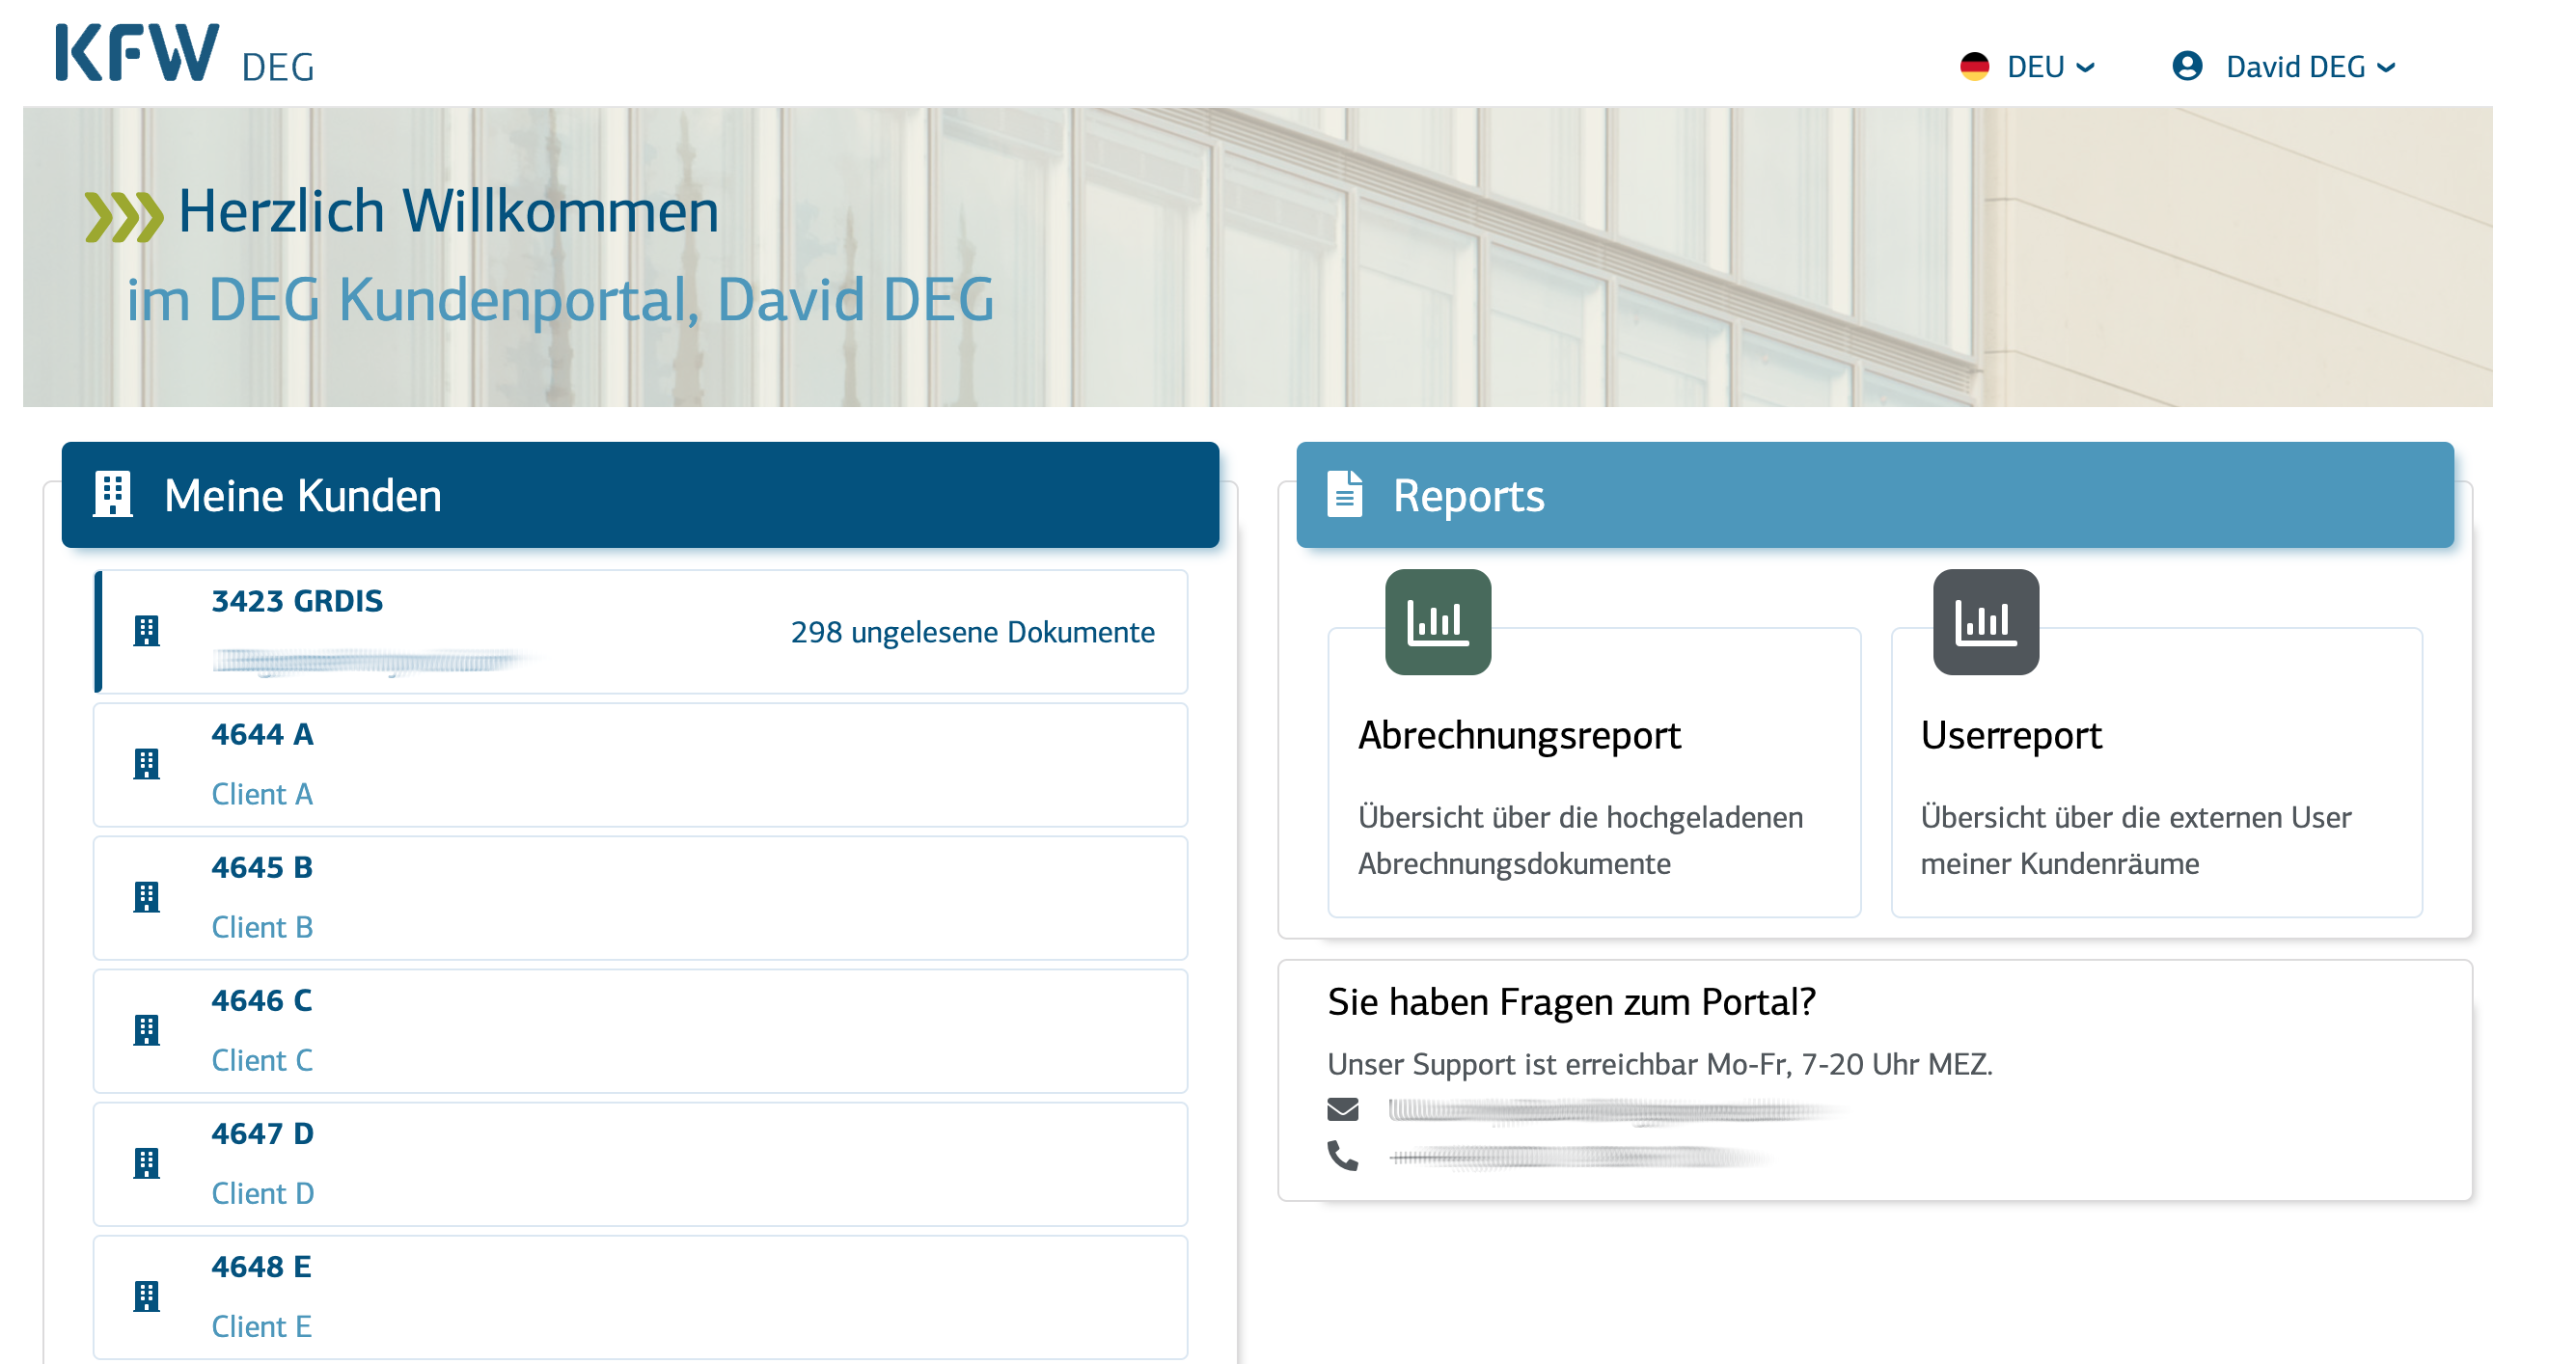This screenshot has height=1364, width=2576.
Task: Expand the David DEG user menu
Action: pyautogui.click(x=2310, y=67)
